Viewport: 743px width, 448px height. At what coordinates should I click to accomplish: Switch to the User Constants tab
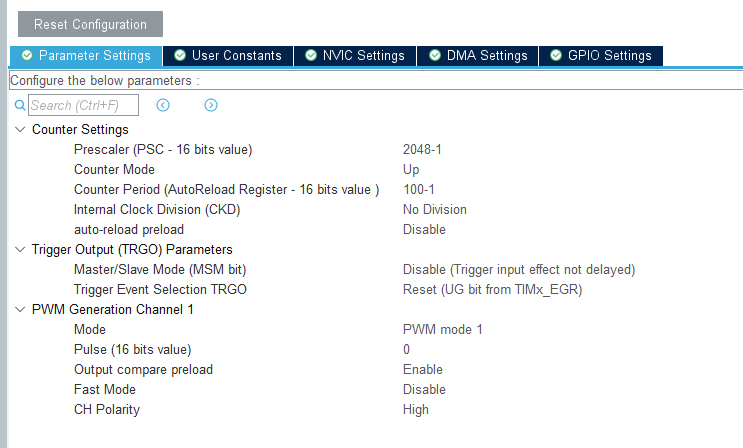(x=229, y=56)
